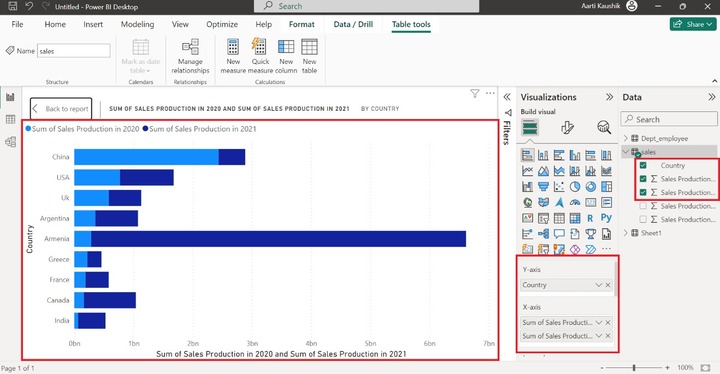Select the area chart visual

[x=543, y=171]
